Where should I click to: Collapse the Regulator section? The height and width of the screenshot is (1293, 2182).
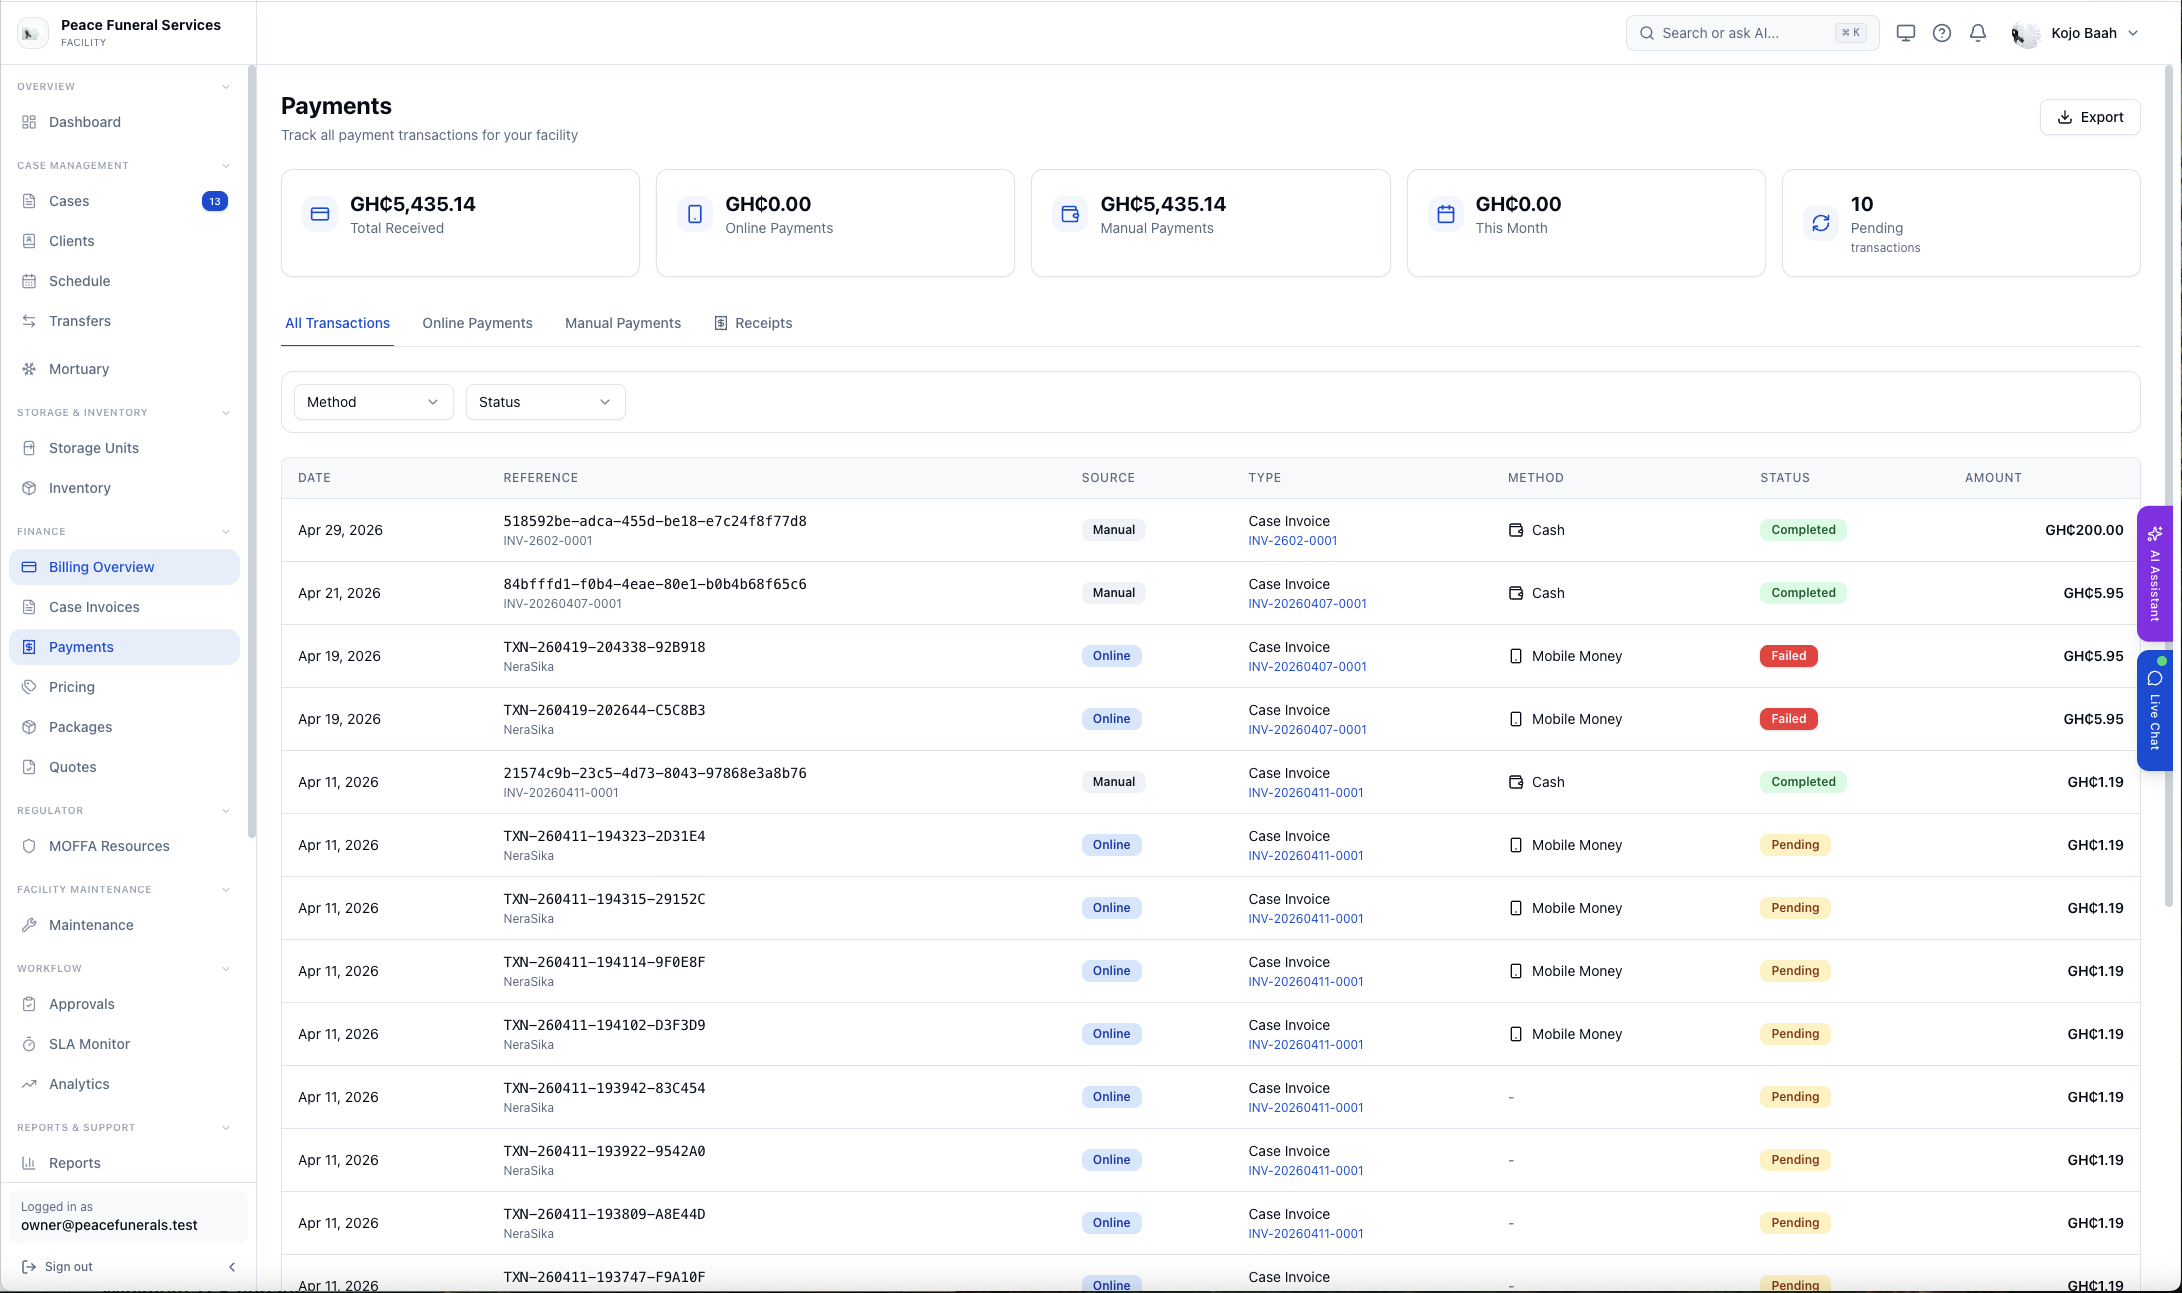(x=226, y=811)
